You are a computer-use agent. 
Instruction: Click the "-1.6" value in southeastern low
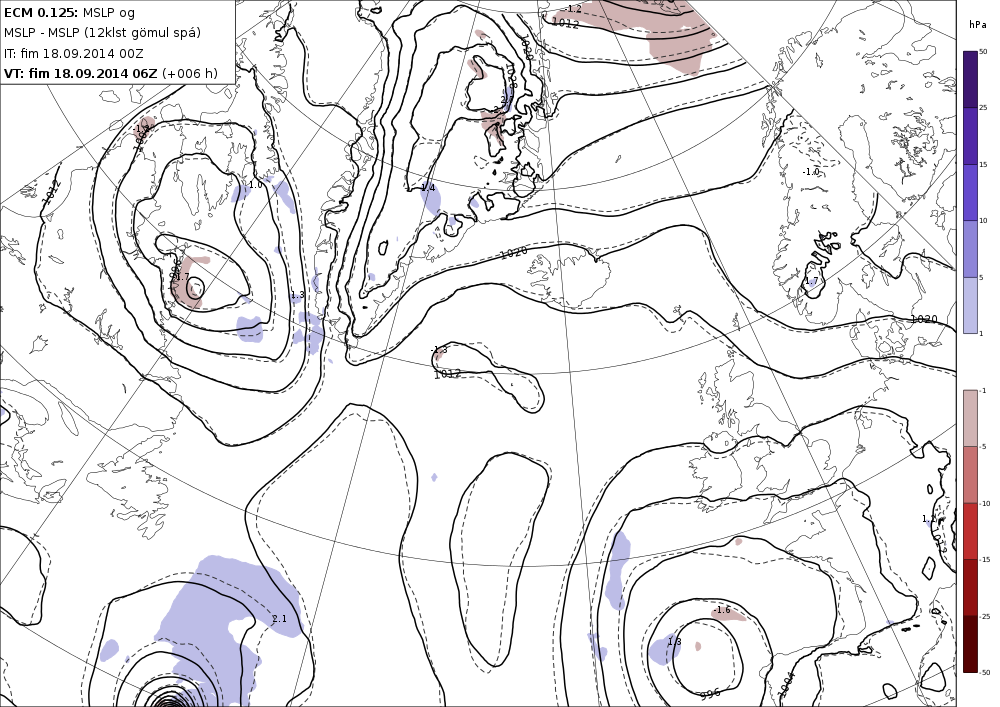click(722, 609)
